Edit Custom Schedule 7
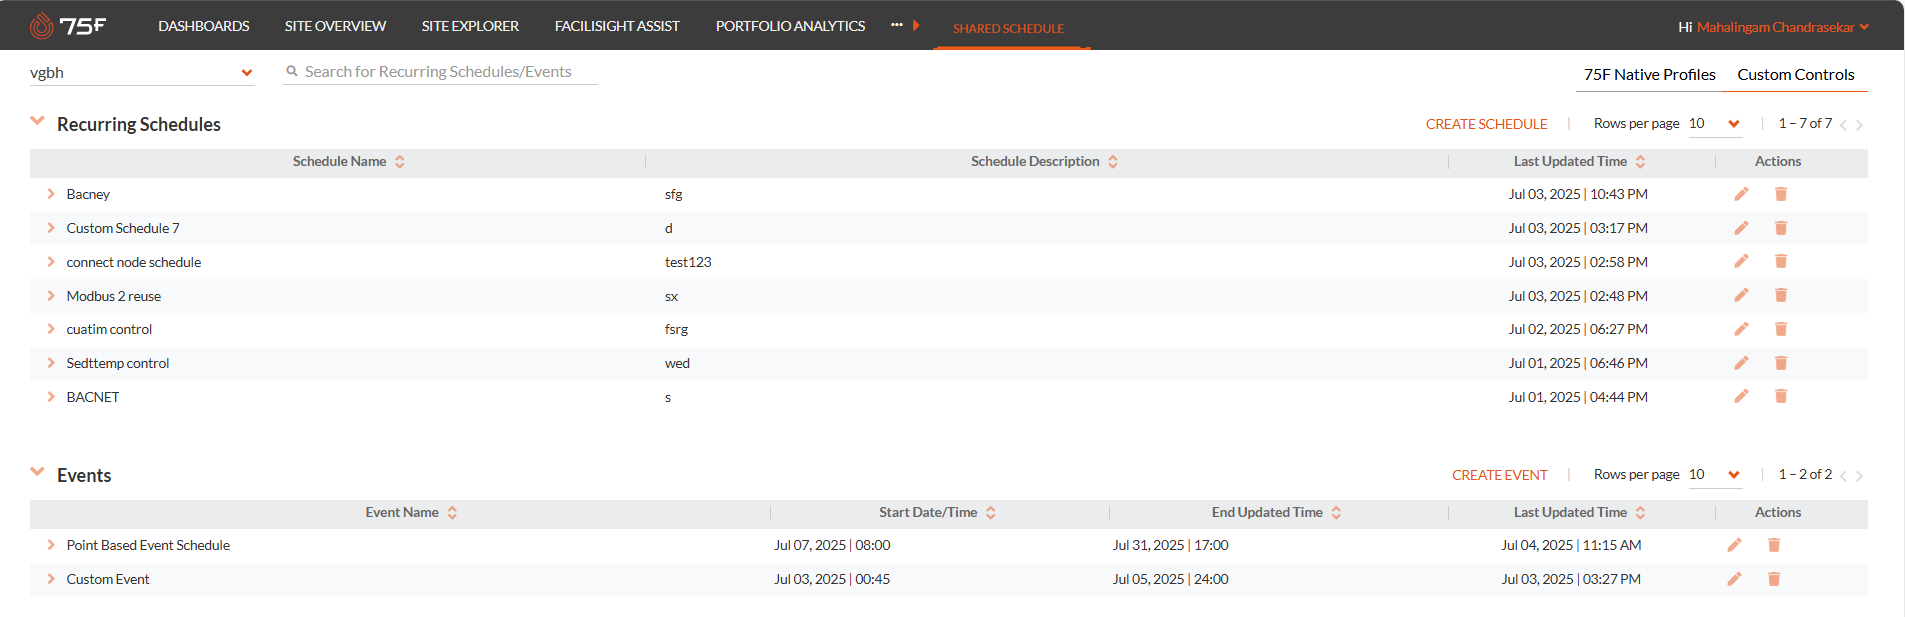1905x617 pixels. tap(1741, 228)
